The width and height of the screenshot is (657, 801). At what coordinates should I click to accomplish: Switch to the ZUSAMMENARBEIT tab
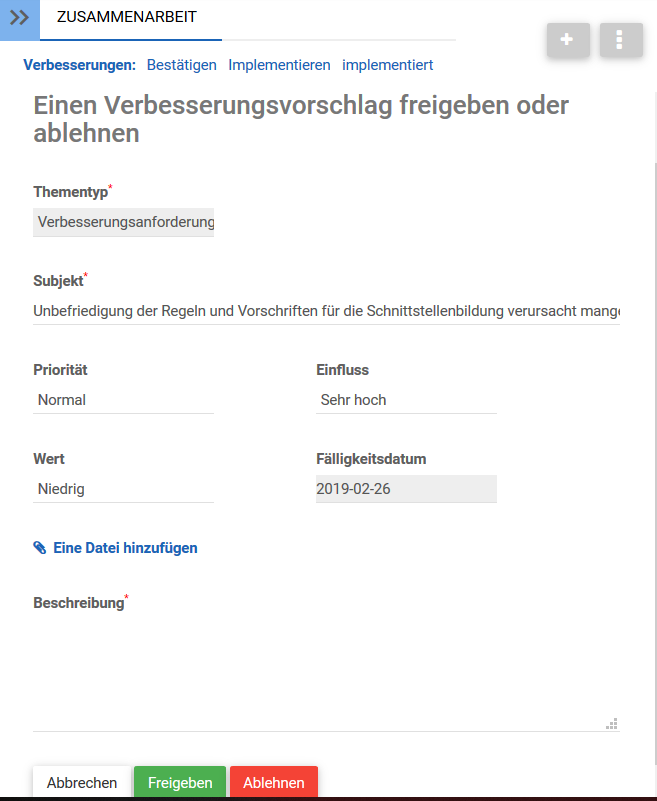[x=127, y=18]
